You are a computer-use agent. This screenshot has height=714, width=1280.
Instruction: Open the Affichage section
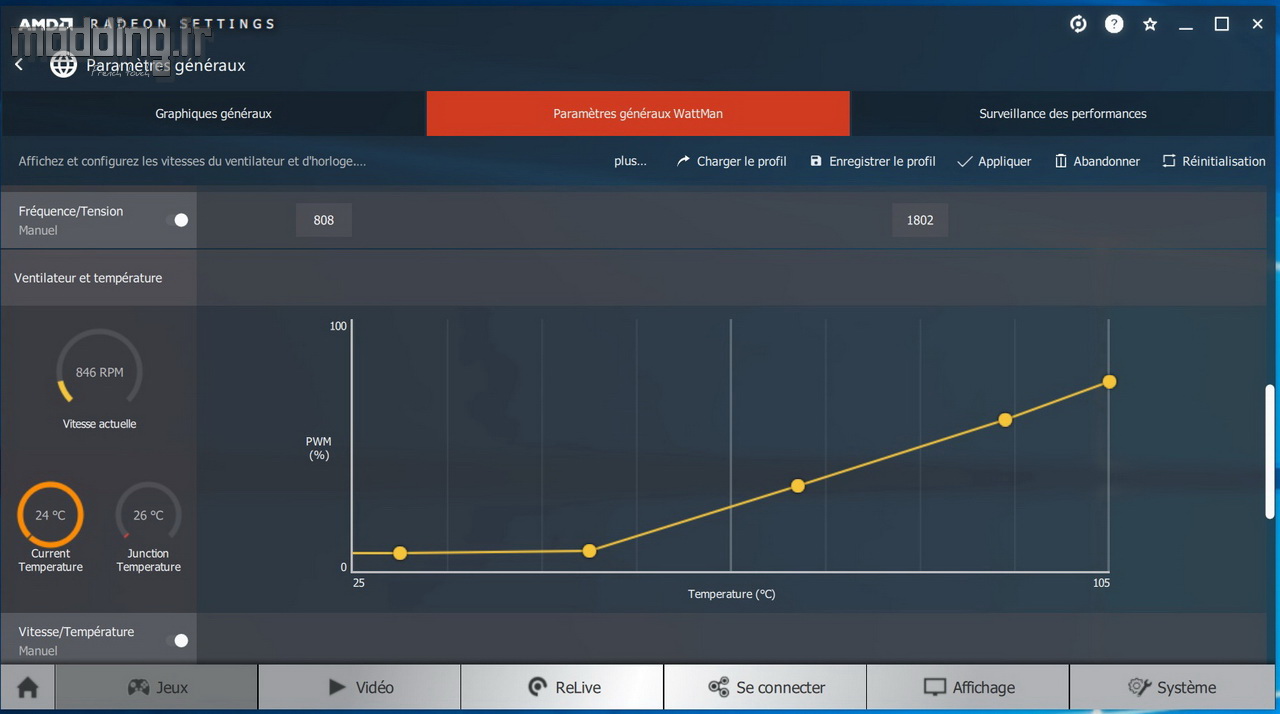coord(968,687)
